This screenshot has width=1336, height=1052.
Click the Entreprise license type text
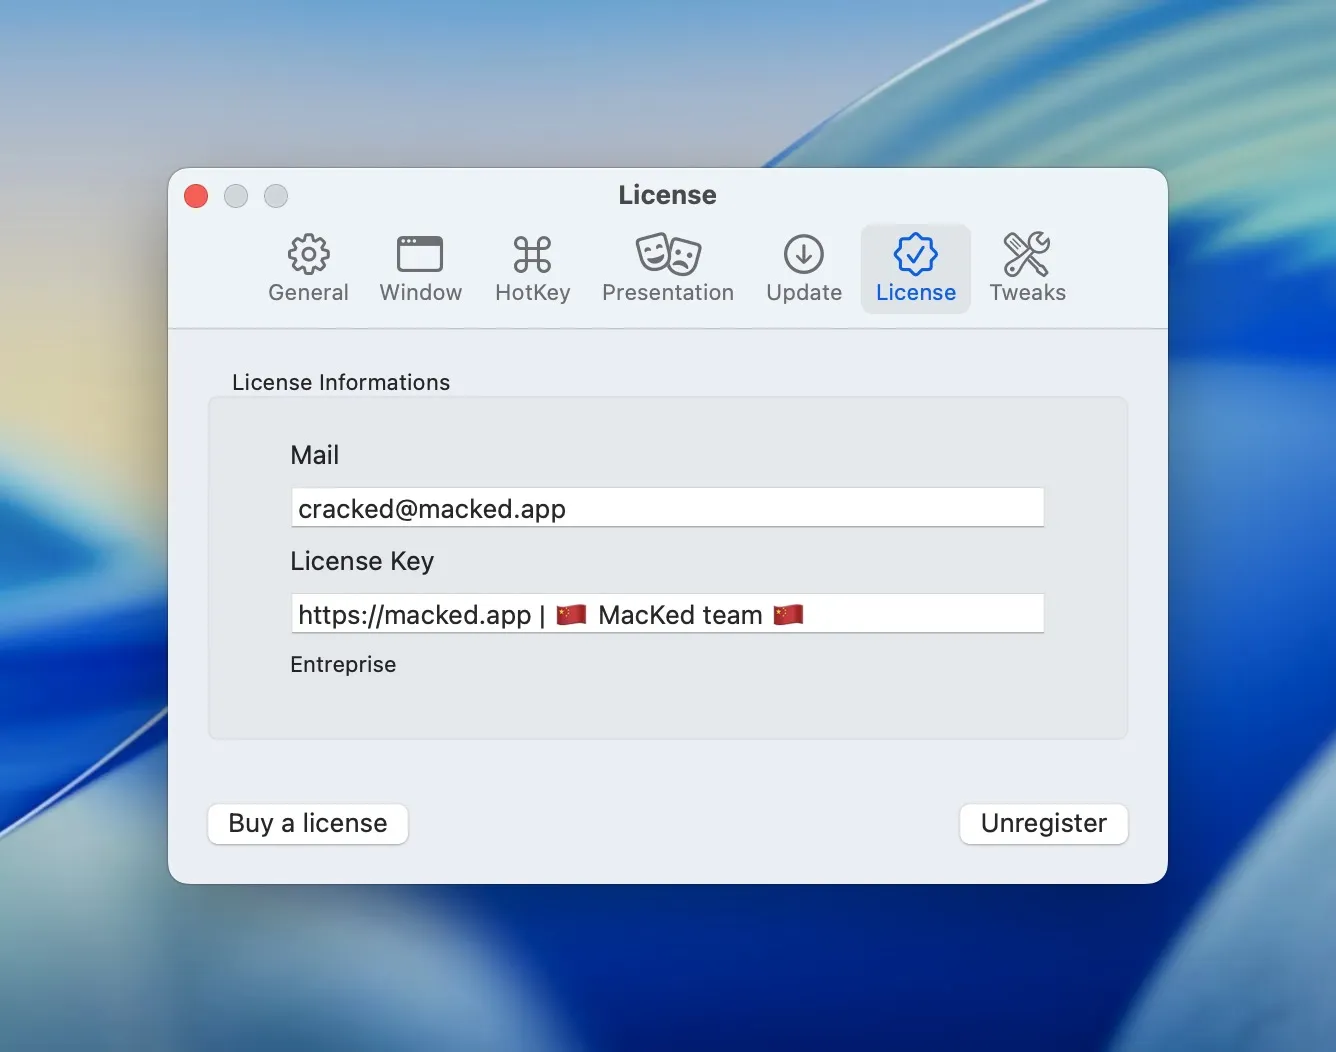tap(343, 665)
